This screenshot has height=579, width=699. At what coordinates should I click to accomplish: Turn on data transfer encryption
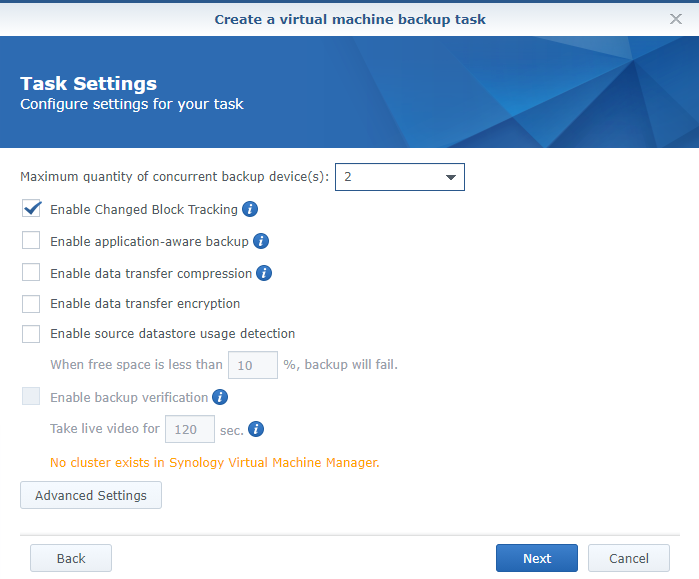point(31,304)
